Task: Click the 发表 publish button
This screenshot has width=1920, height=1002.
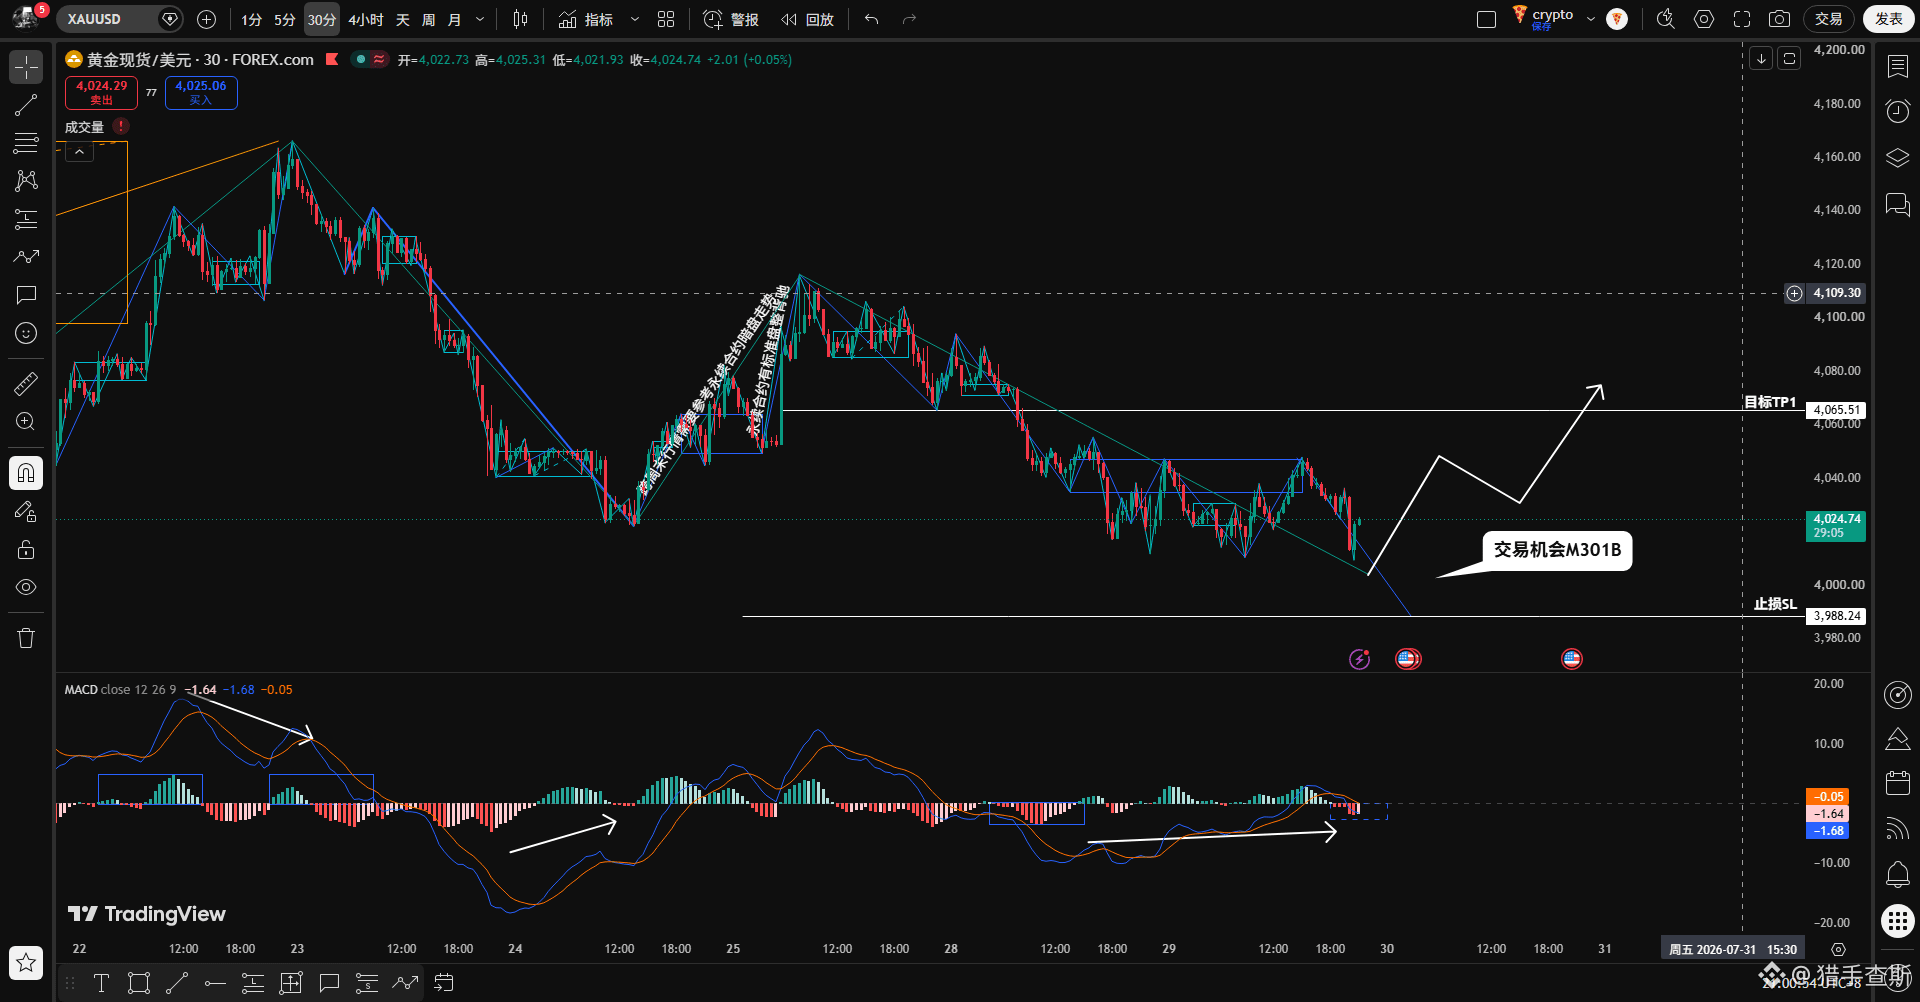Action: pyautogui.click(x=1889, y=19)
